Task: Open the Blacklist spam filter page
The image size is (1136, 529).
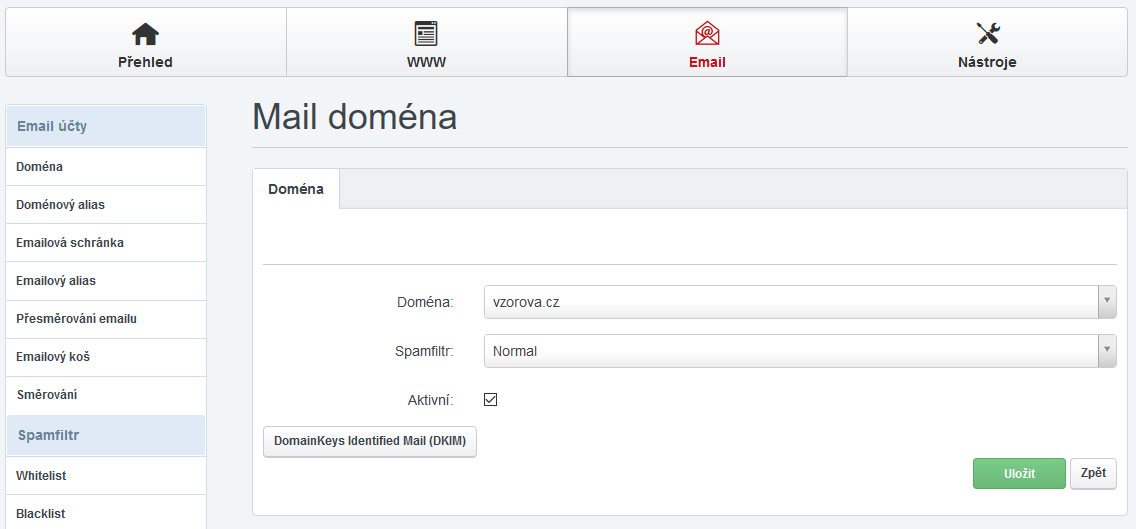Action: (41, 514)
